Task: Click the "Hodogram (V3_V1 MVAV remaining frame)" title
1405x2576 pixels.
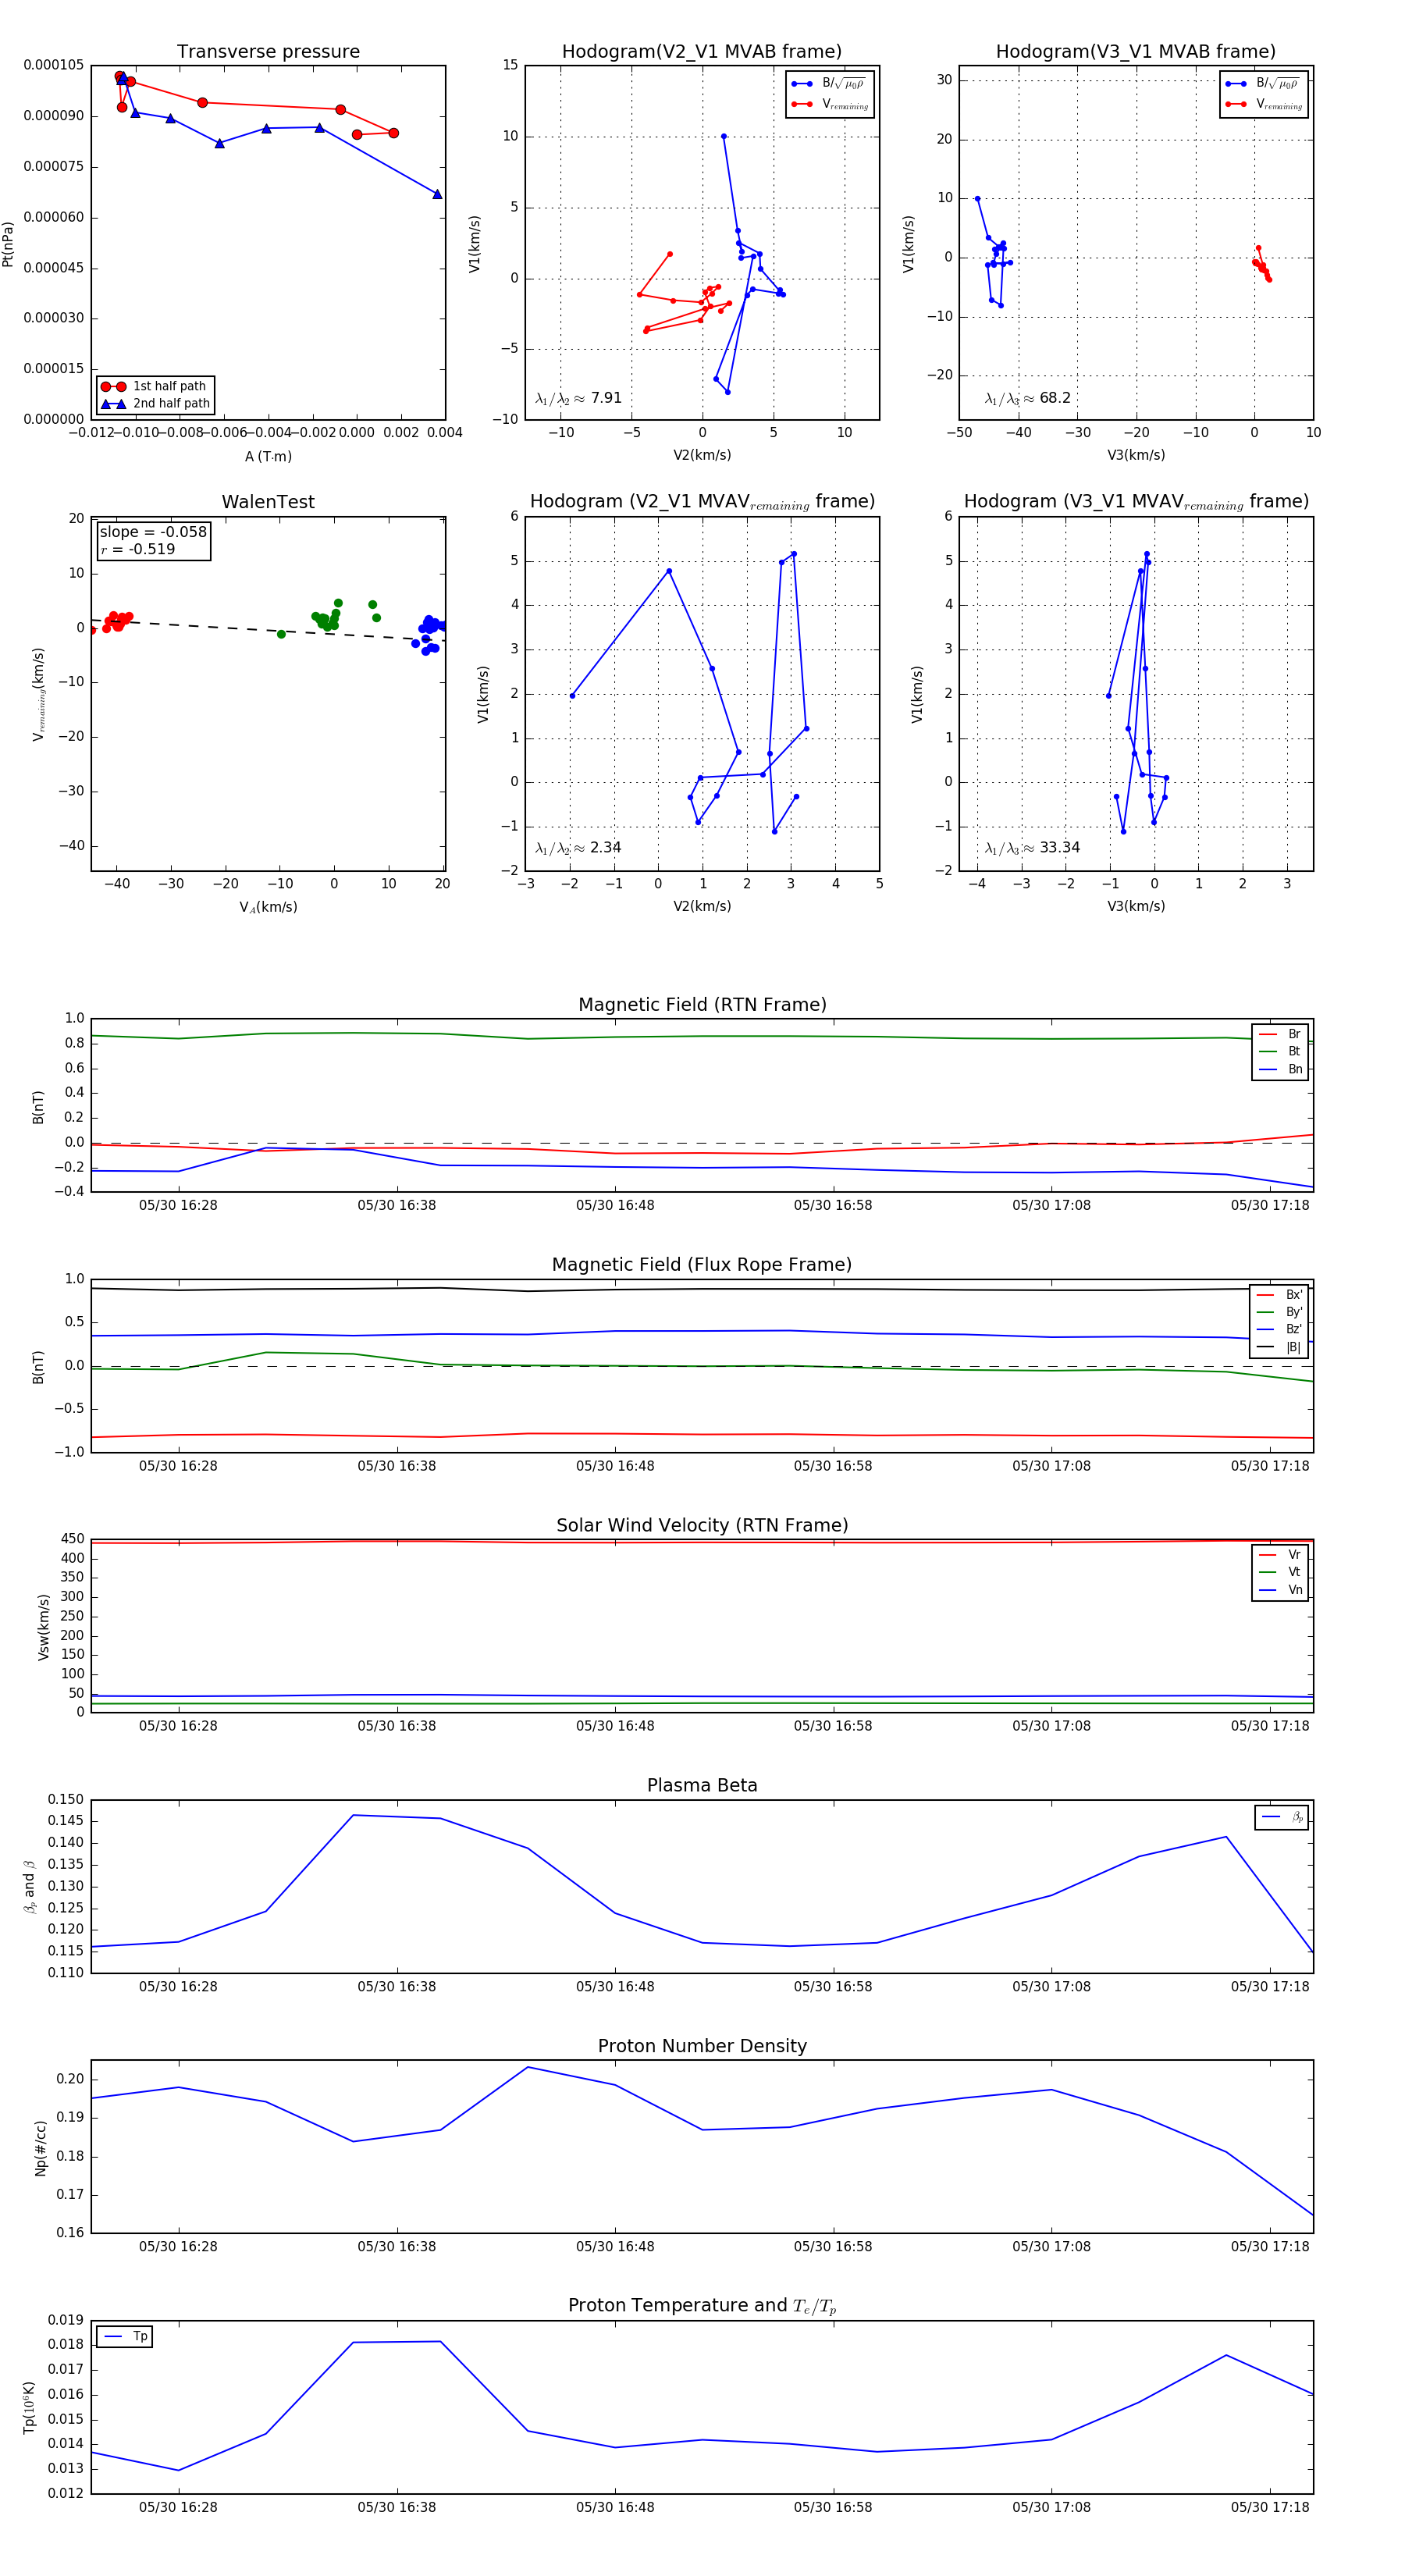Action: (x=1136, y=502)
